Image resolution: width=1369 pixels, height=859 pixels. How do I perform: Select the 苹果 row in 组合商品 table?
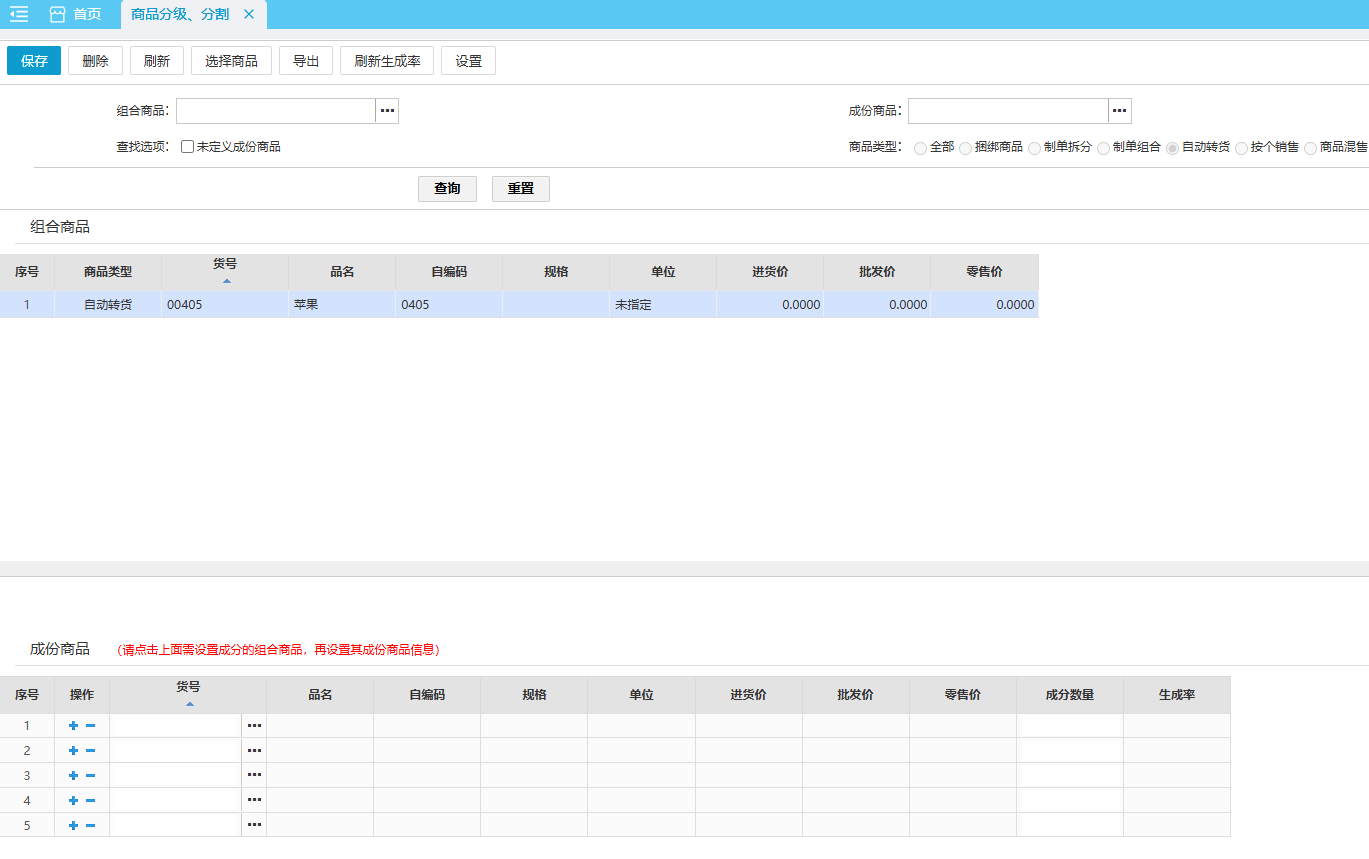(x=341, y=305)
